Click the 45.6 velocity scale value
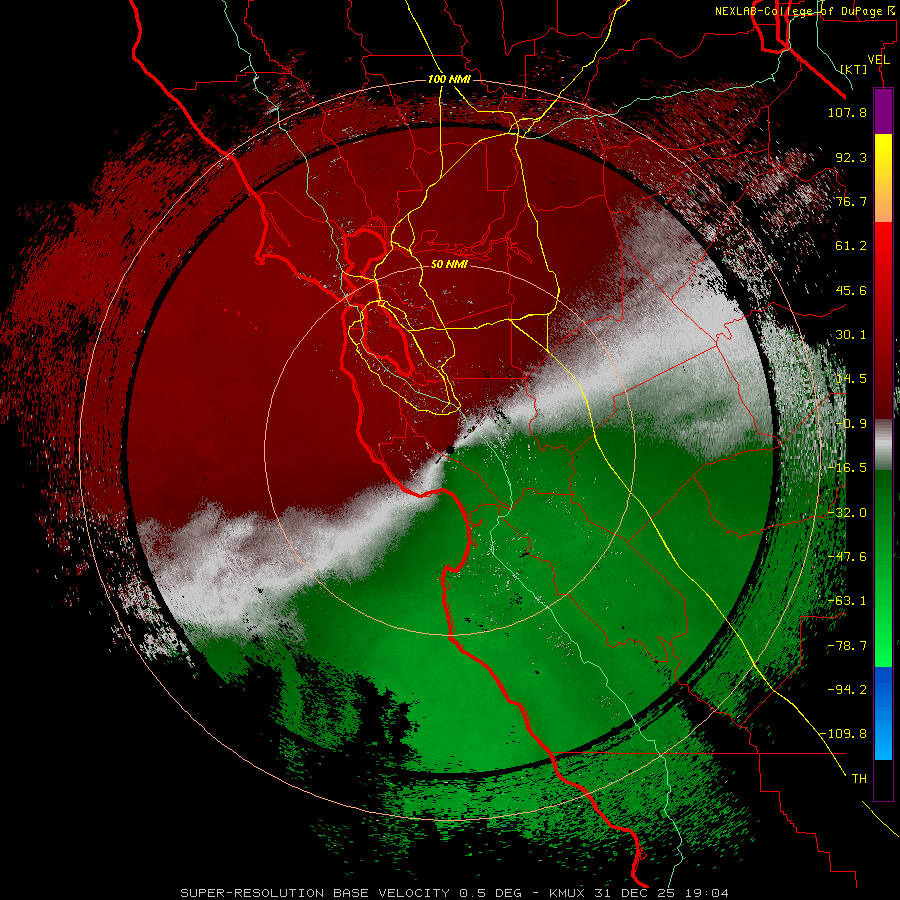 pos(851,290)
